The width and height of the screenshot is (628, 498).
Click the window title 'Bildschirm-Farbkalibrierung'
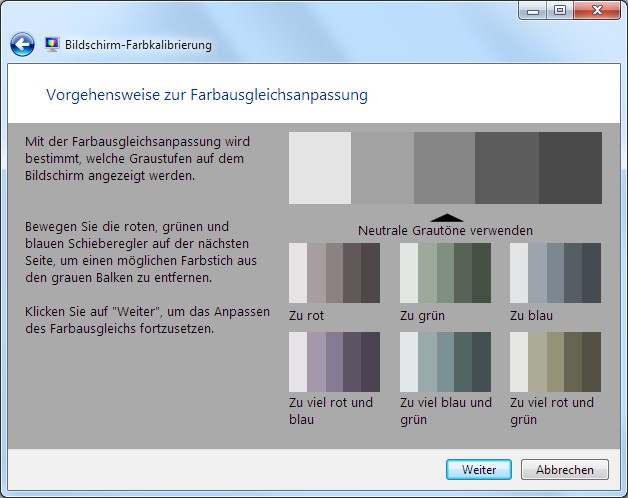point(138,45)
